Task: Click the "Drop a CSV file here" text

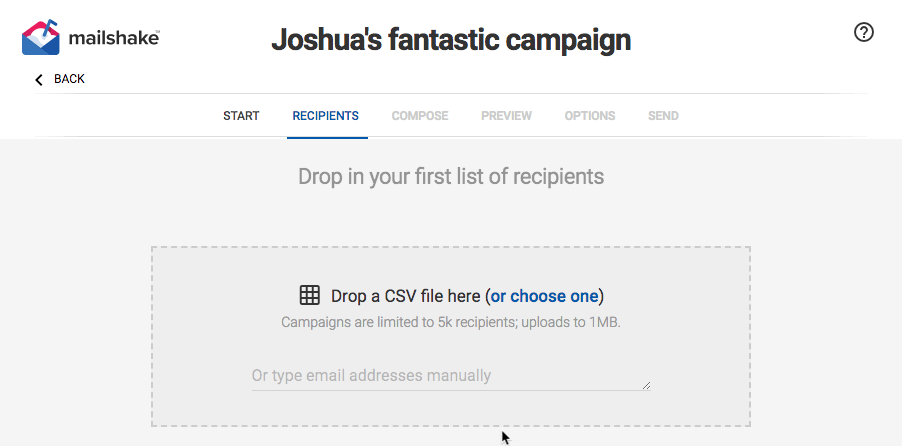Action: [406, 296]
